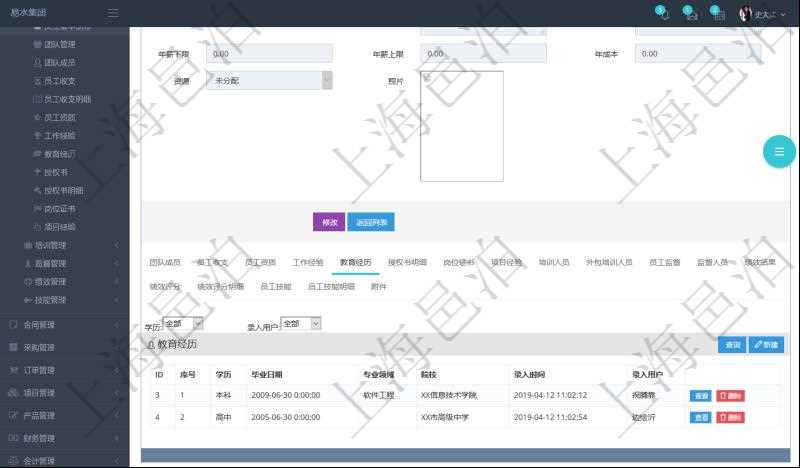Switch to the 培训人员 tab
This screenshot has width=800, height=468.
pos(554,262)
